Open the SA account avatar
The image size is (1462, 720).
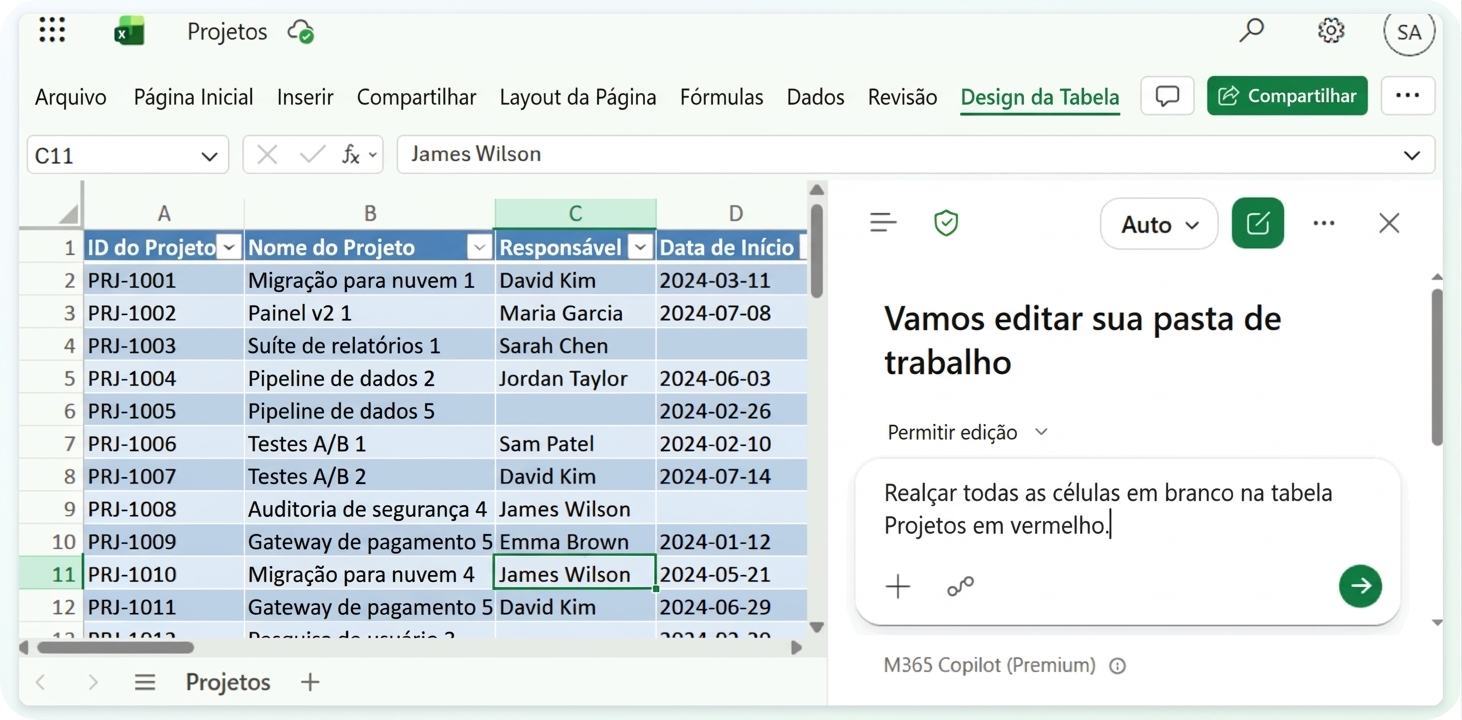coord(1409,32)
